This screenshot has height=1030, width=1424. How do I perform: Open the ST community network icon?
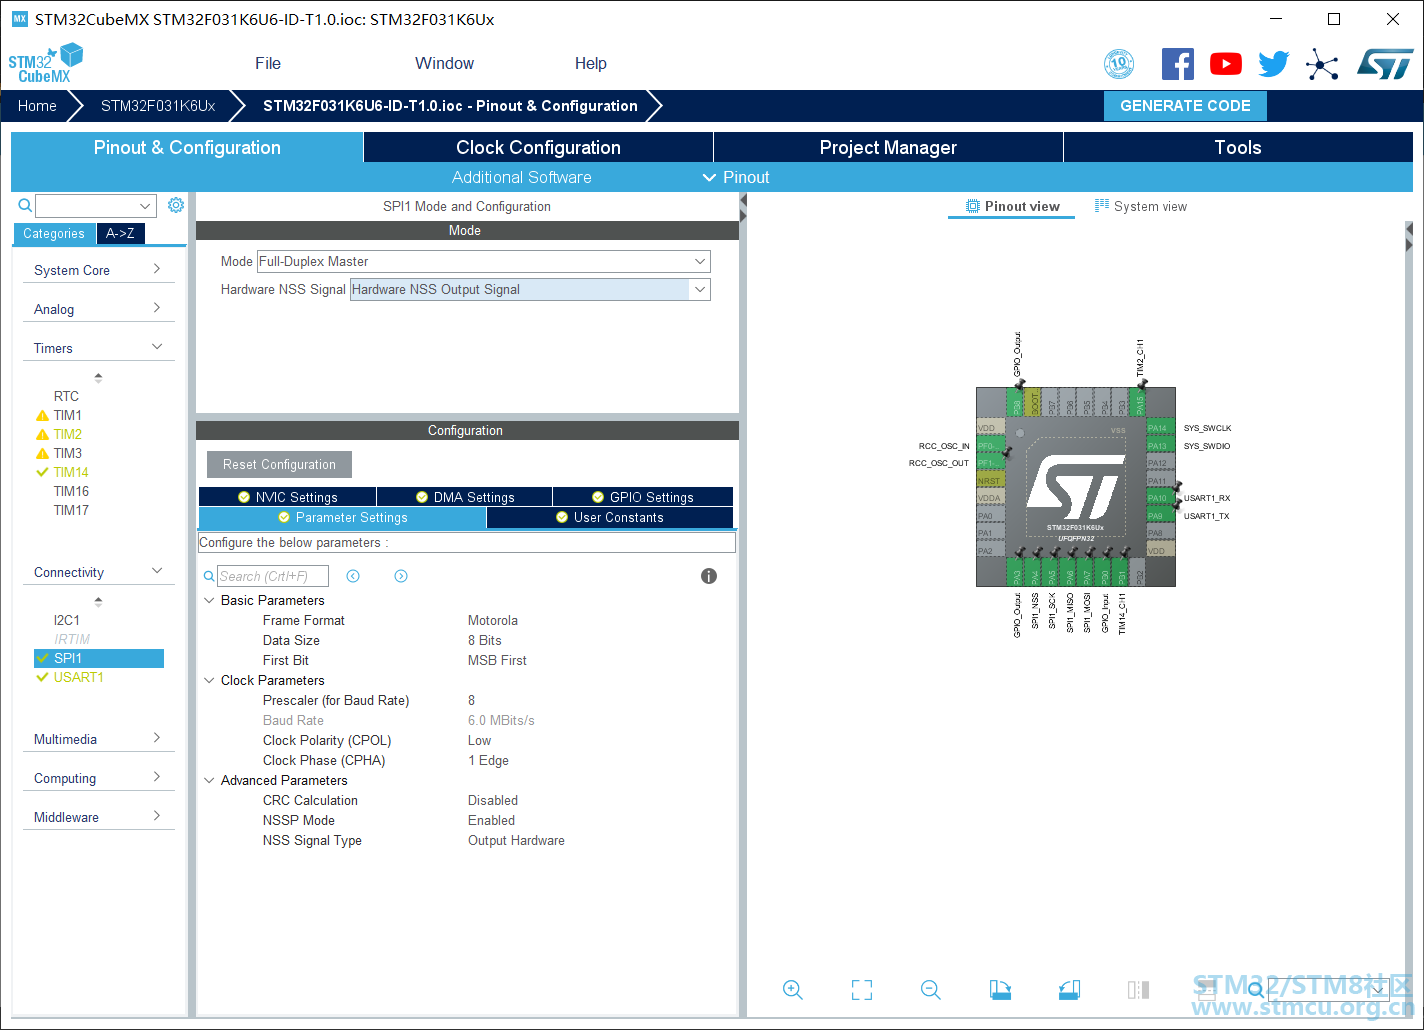pos(1322,65)
